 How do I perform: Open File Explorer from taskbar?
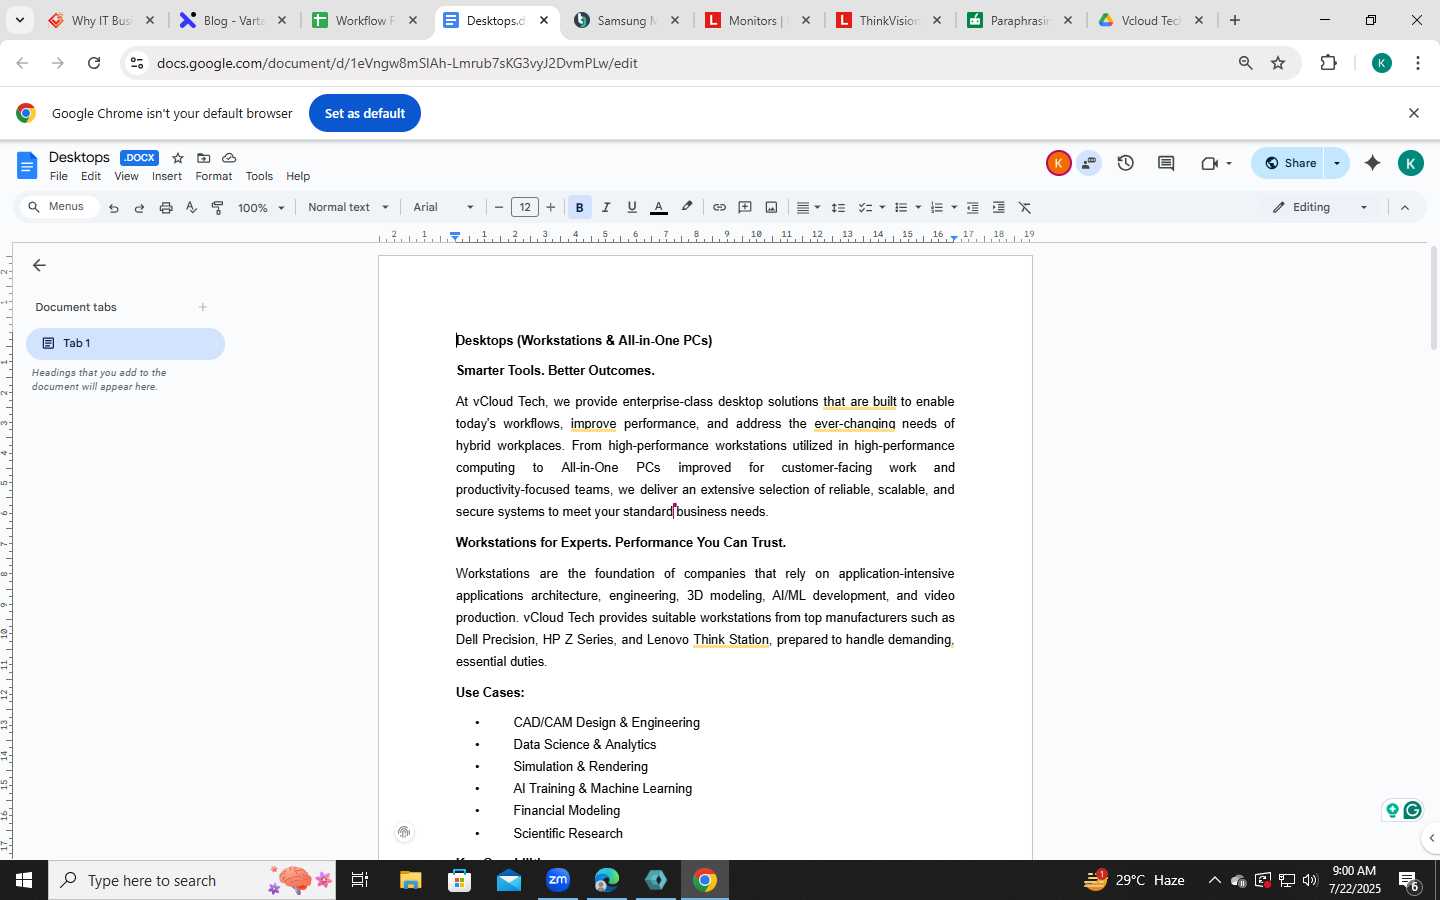point(411,880)
